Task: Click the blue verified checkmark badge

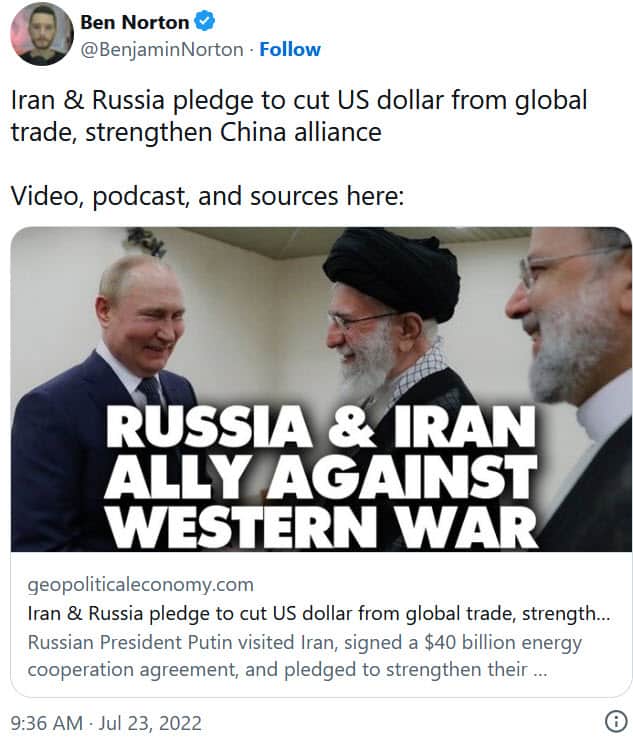Action: coord(204,22)
